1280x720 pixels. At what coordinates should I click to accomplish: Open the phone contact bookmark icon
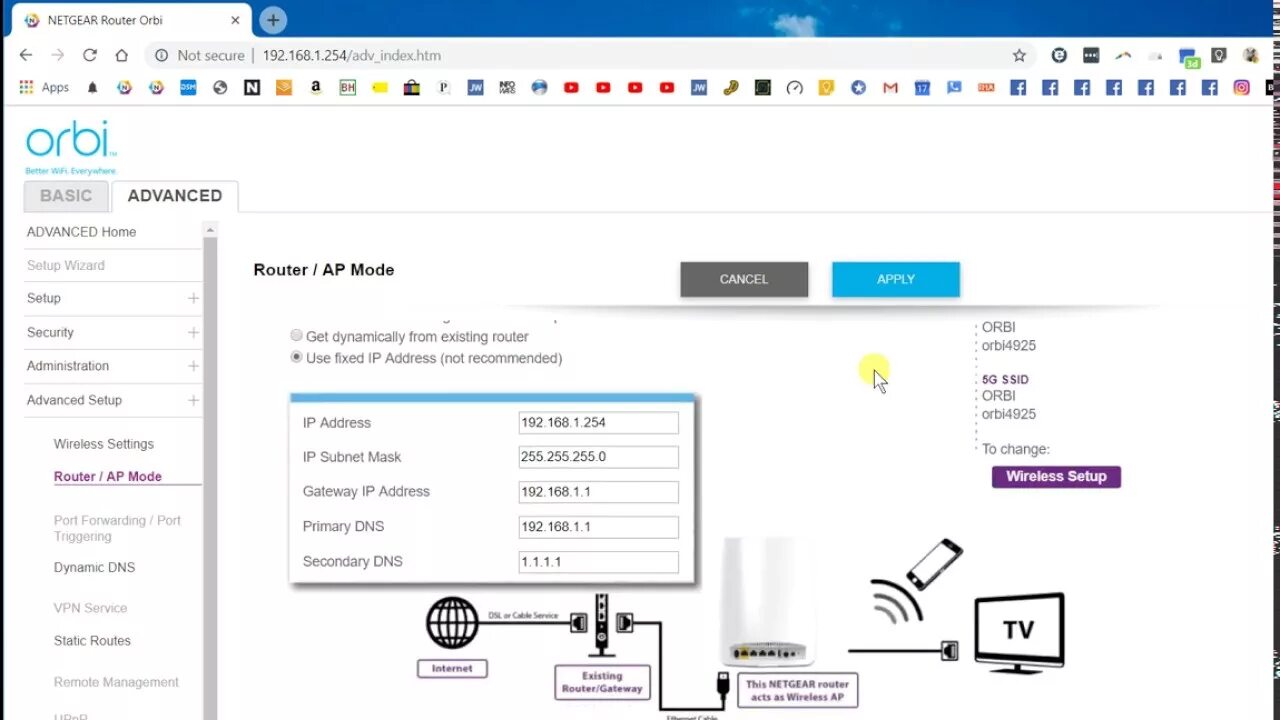click(954, 88)
